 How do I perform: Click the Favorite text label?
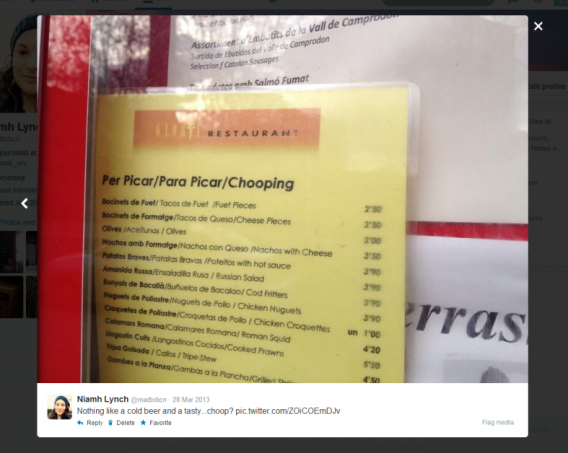[x=160, y=423]
